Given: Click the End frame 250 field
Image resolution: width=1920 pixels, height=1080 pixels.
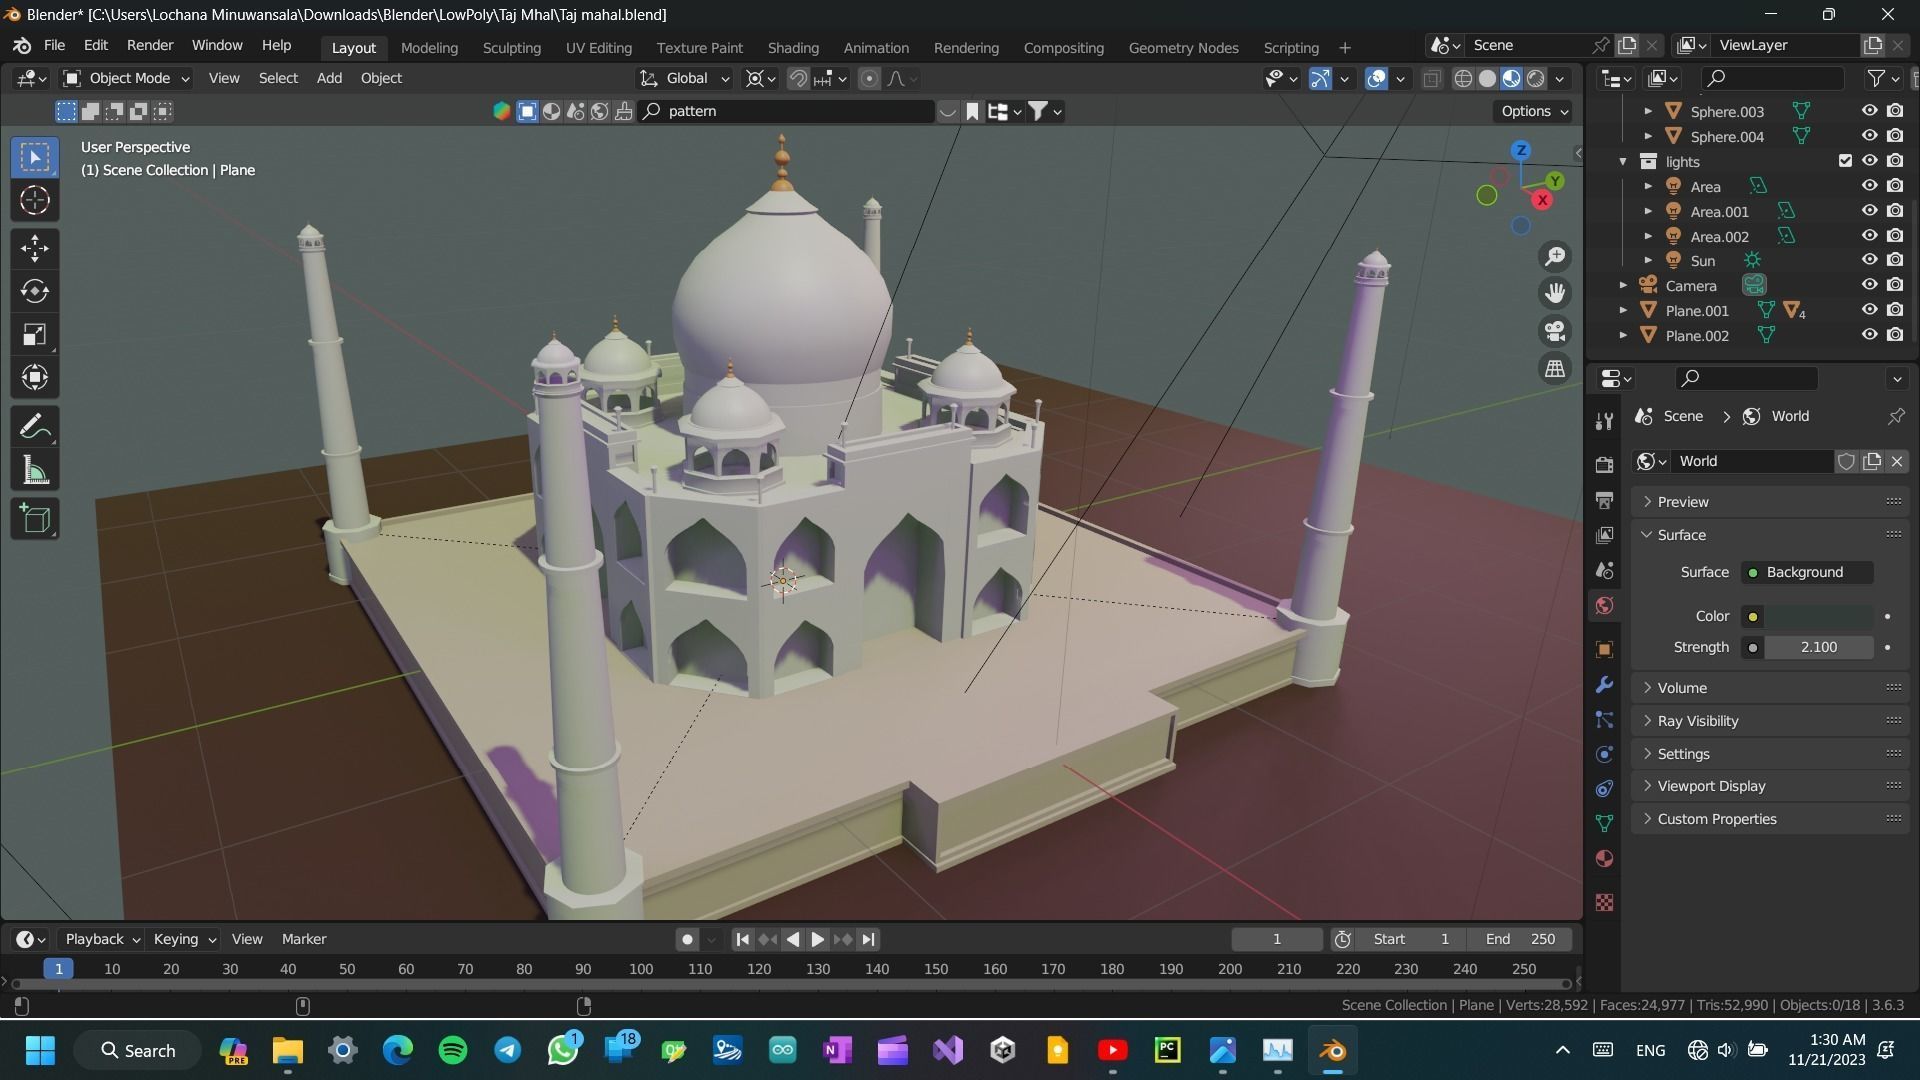Looking at the screenshot, I should pyautogui.click(x=1520, y=939).
